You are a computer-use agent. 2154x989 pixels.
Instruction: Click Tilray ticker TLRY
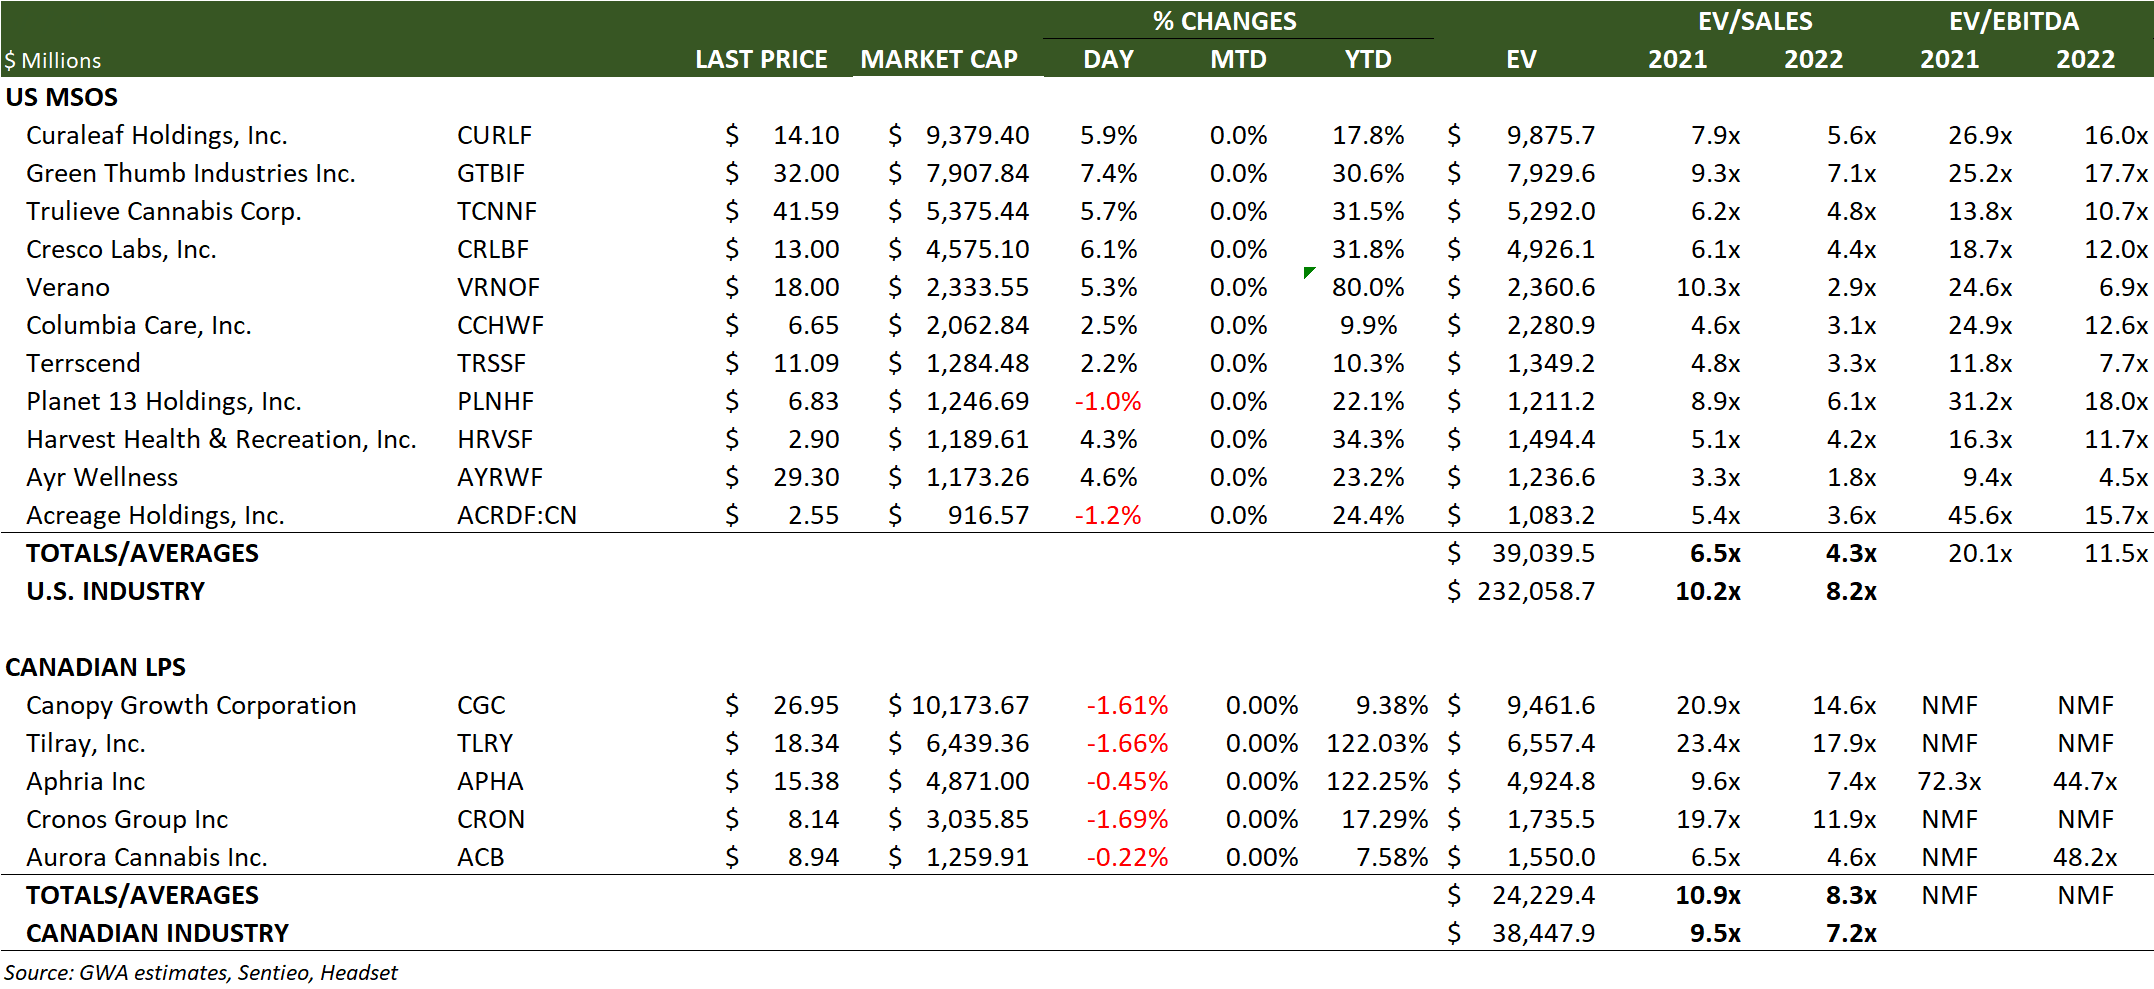[x=485, y=743]
